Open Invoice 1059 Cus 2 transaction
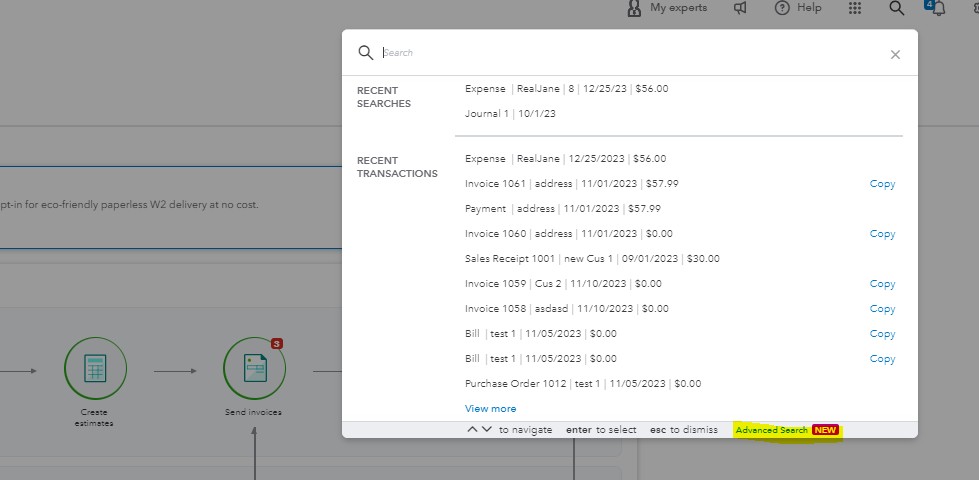The height and width of the screenshot is (480, 979). (x=563, y=283)
